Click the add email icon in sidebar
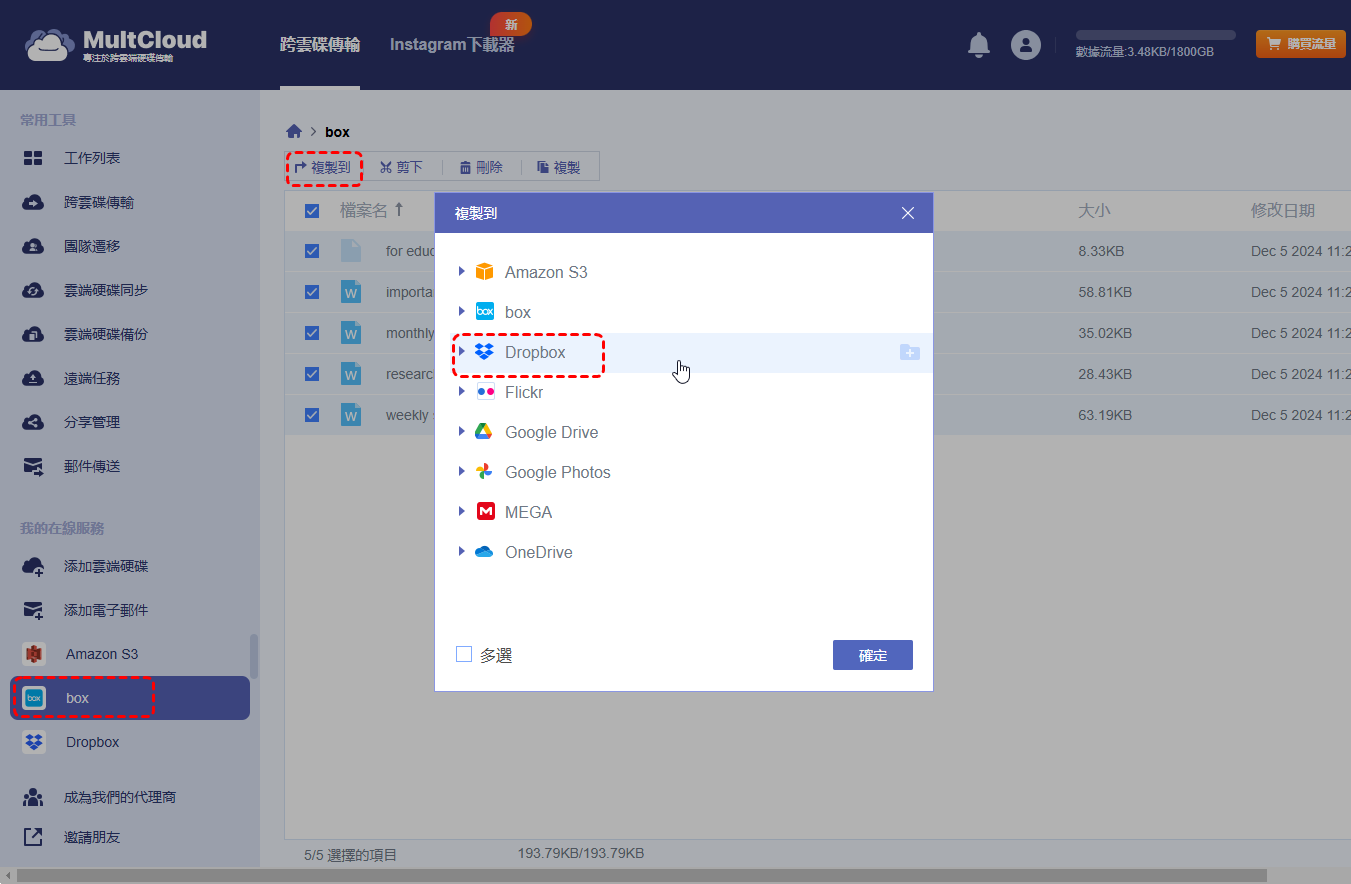Screen dimensions: 1351x884 click(x=33, y=610)
